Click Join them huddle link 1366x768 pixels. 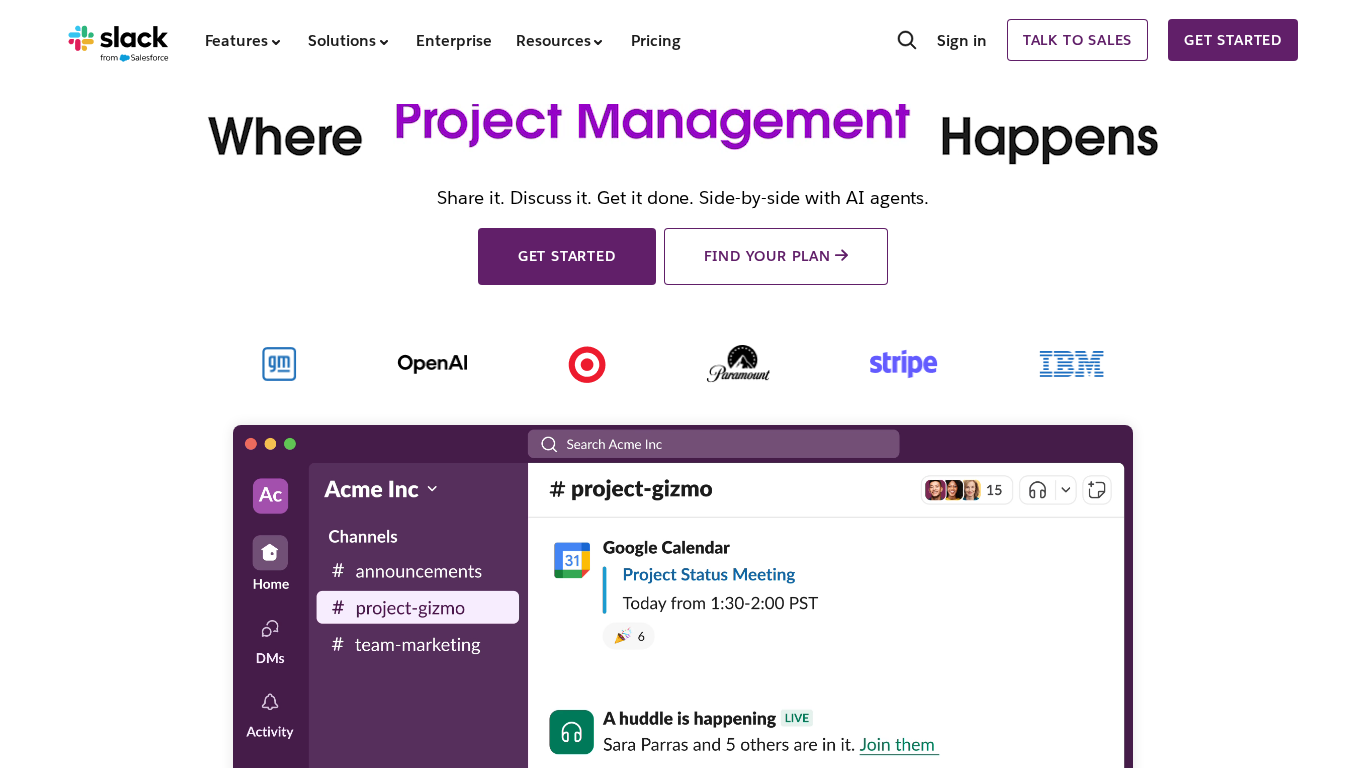pos(897,745)
